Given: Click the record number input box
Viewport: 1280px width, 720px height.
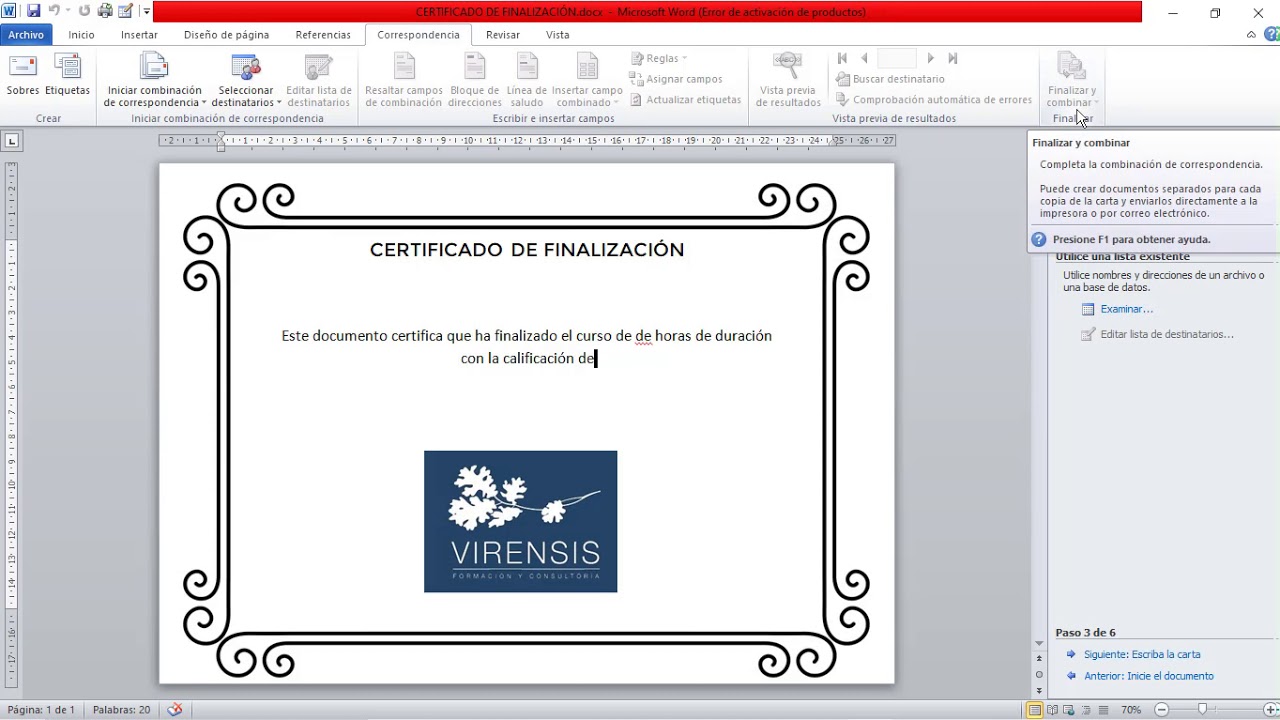Looking at the screenshot, I should [x=897, y=58].
